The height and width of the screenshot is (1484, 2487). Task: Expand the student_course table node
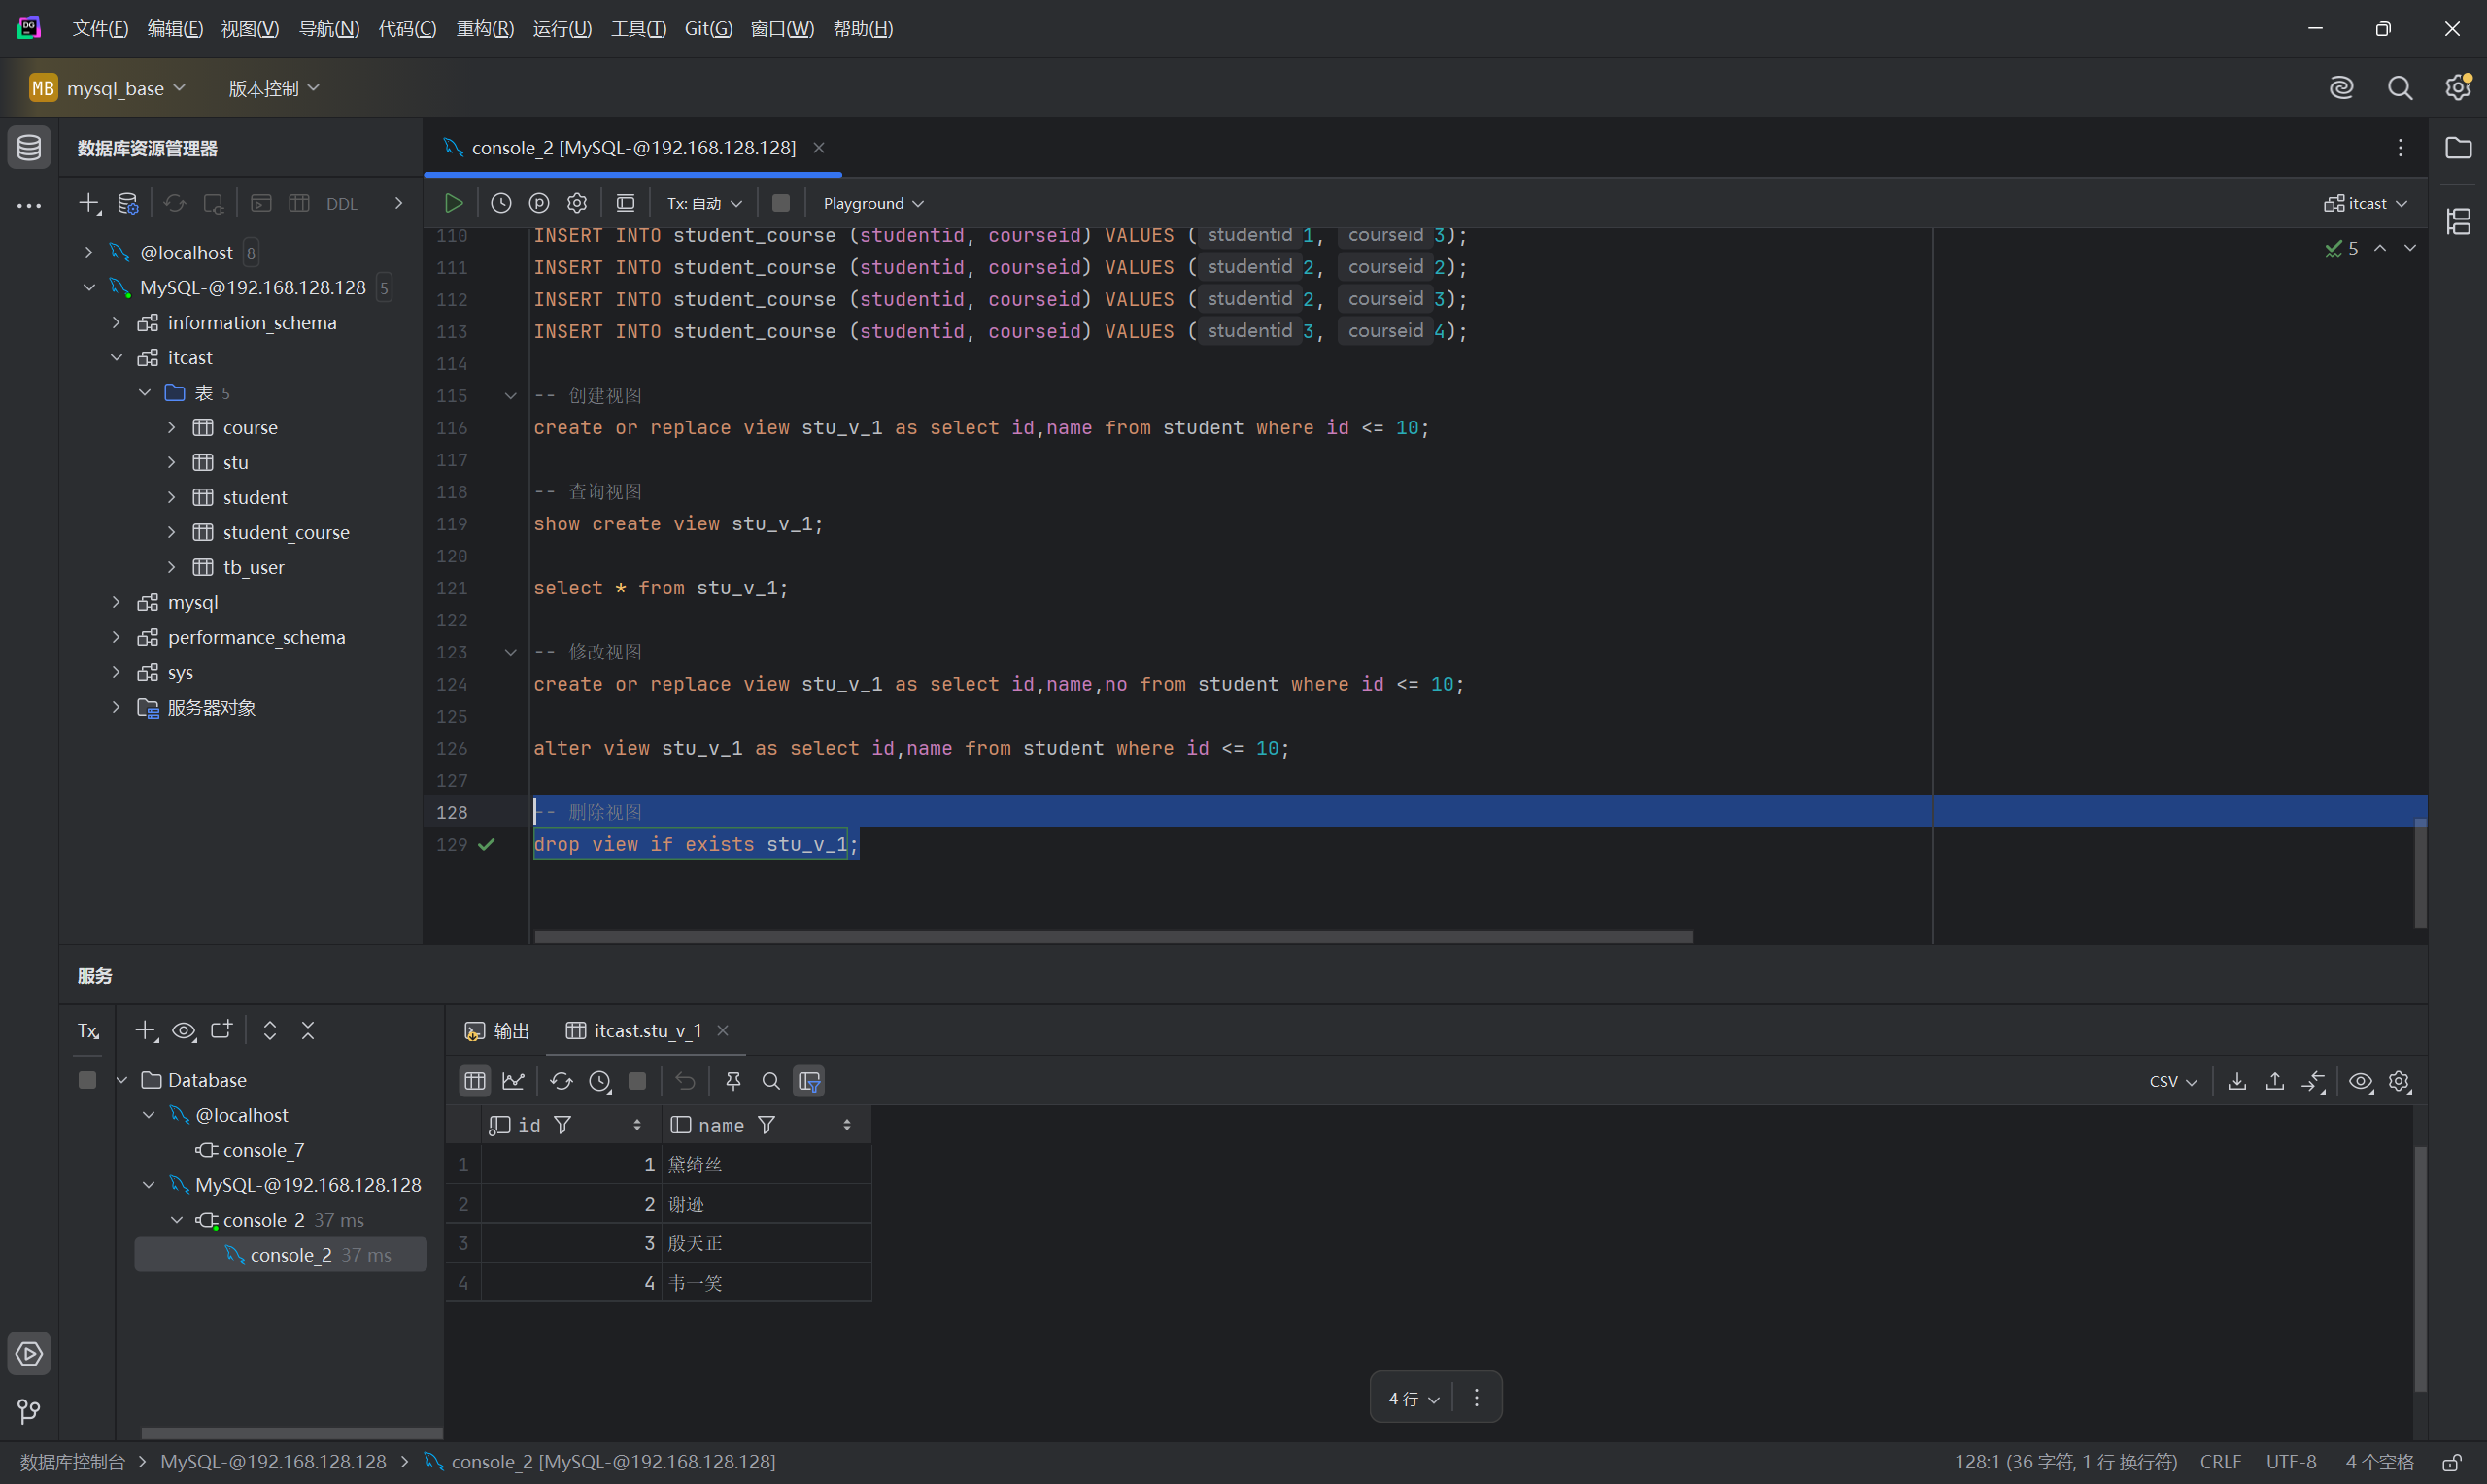coord(171,532)
